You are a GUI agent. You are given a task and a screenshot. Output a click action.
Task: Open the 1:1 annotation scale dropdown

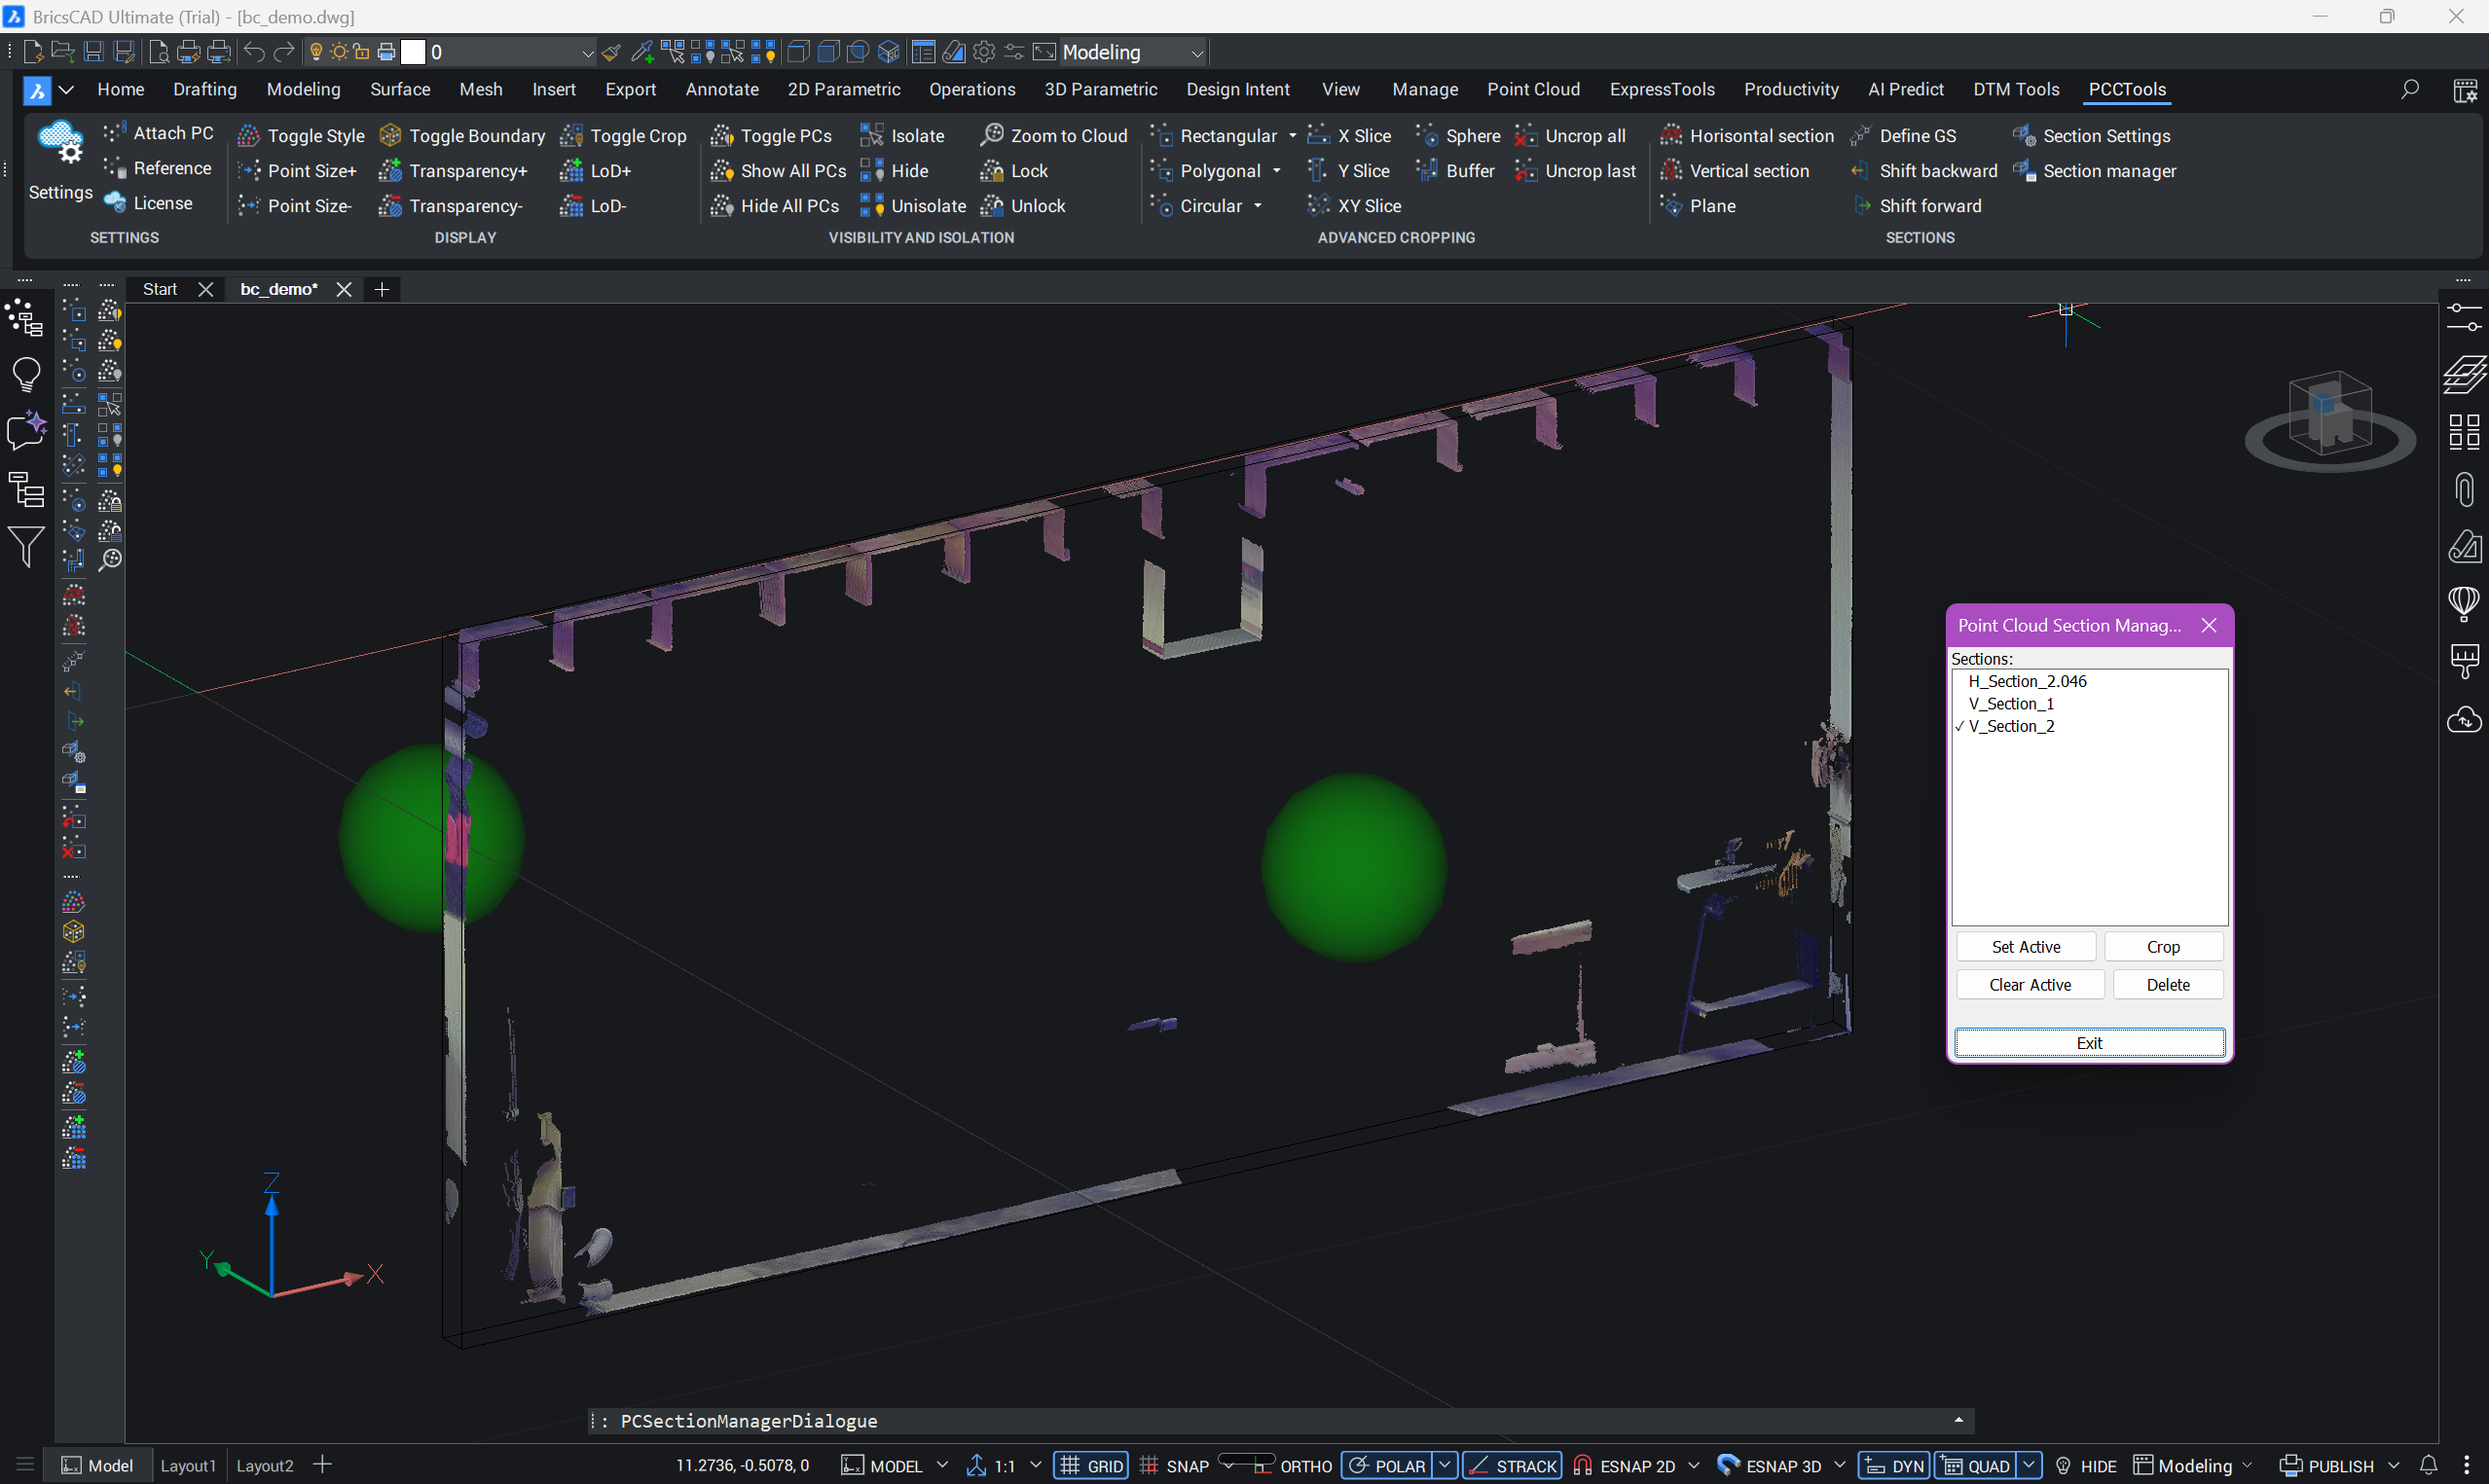[1036, 1465]
